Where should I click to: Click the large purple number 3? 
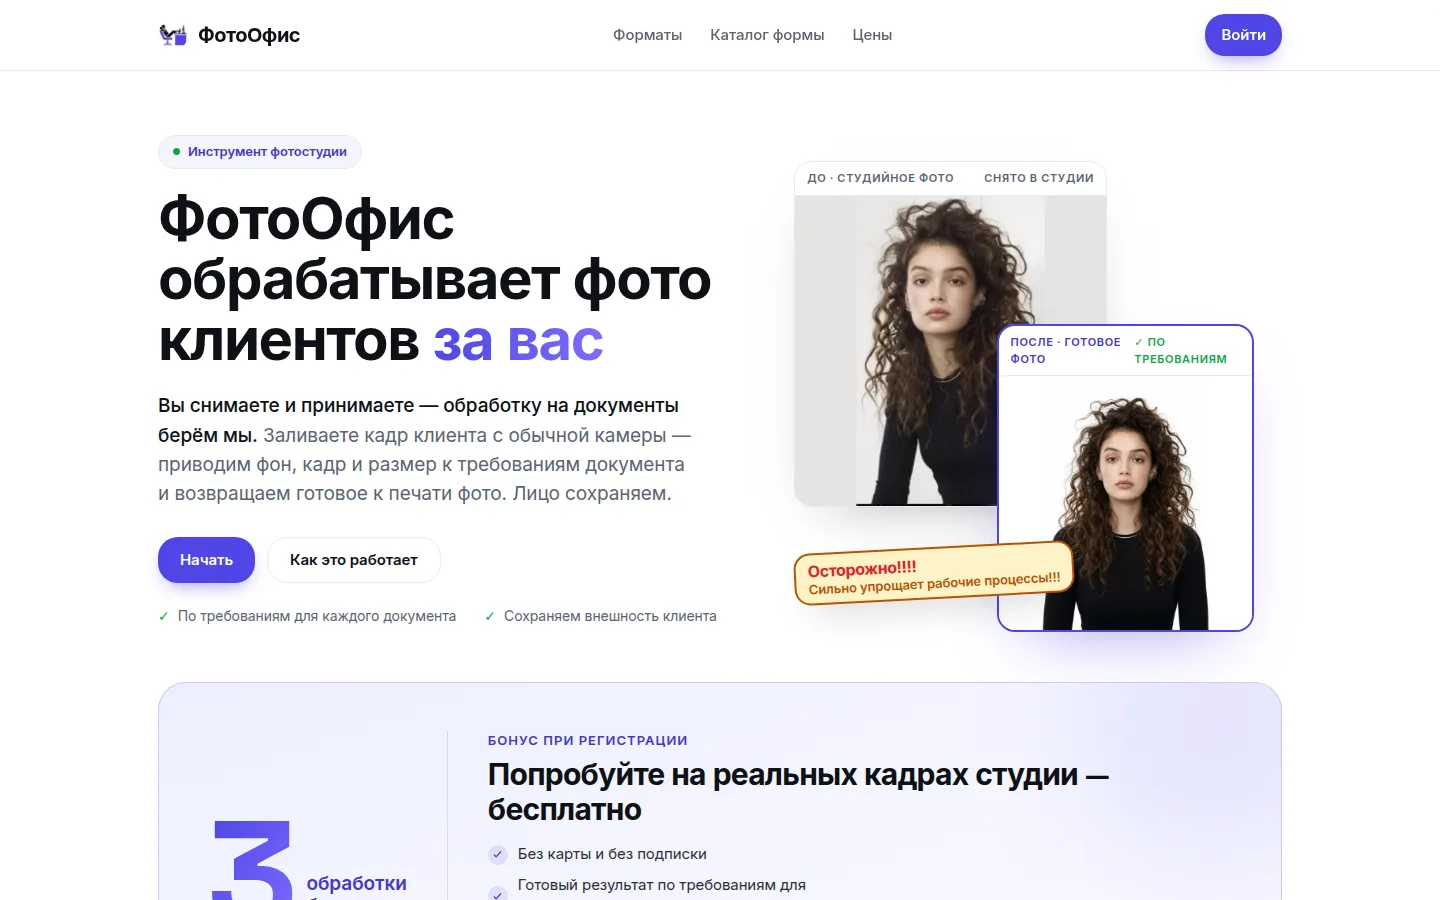(252, 862)
